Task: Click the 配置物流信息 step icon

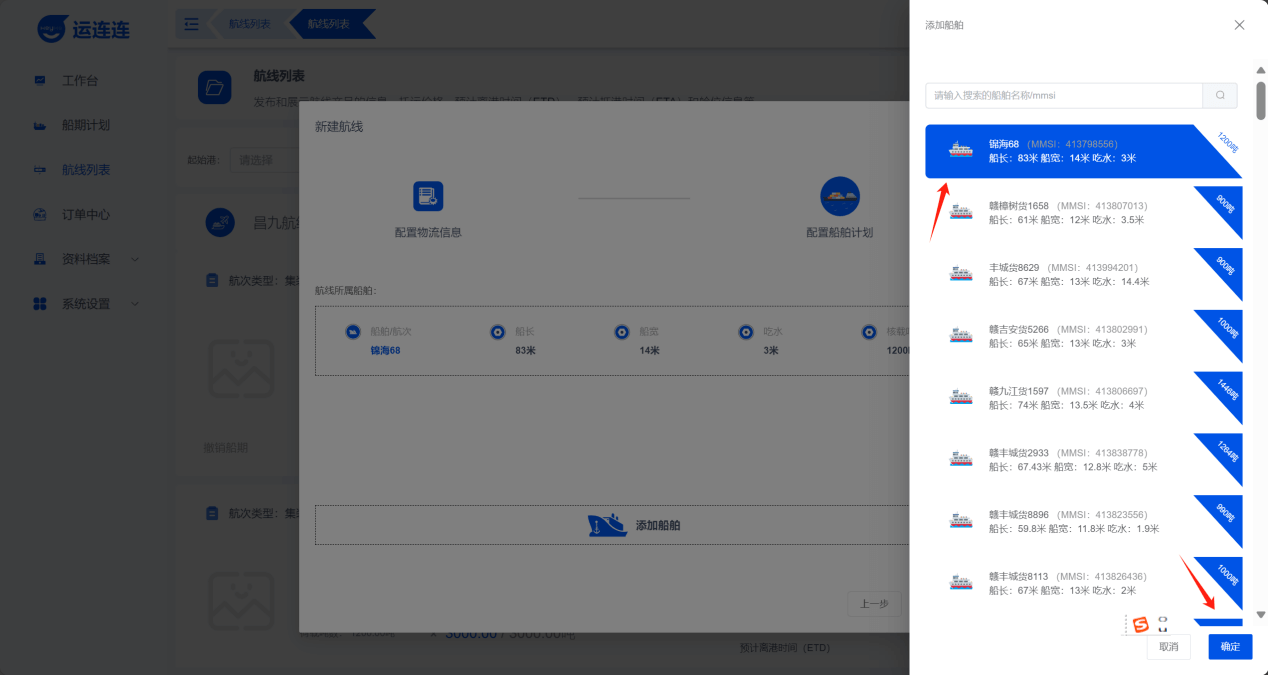Action: (x=428, y=196)
